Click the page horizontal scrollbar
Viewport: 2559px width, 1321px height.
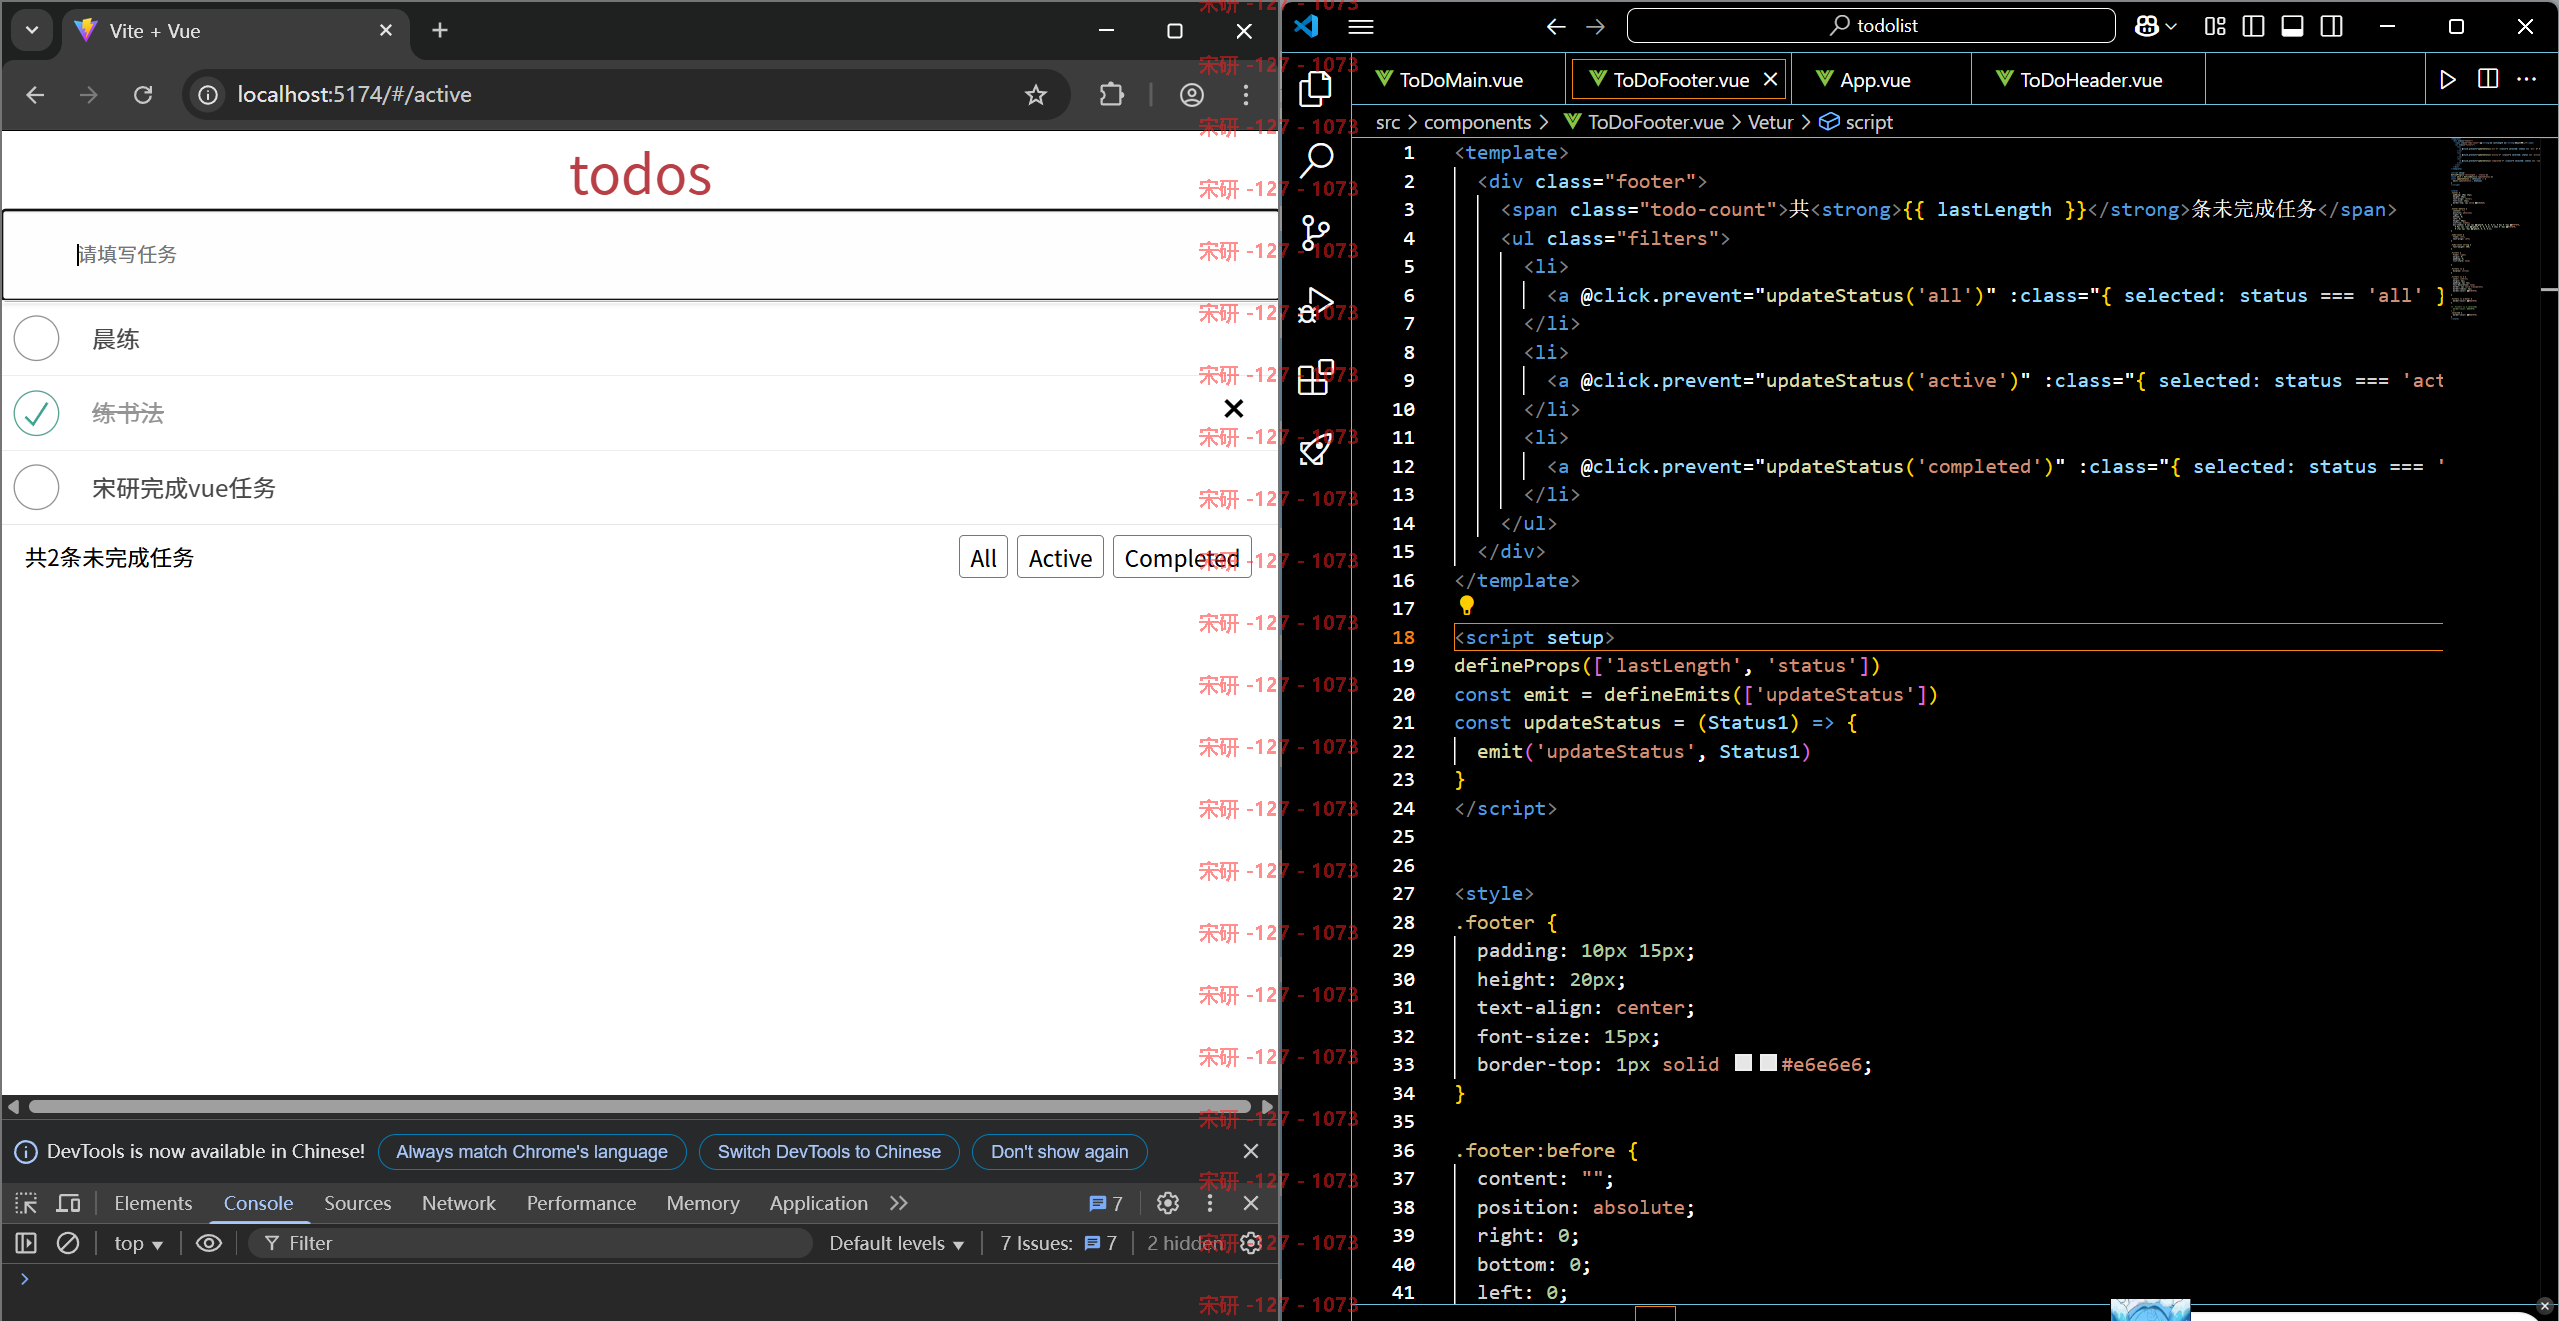640,1106
